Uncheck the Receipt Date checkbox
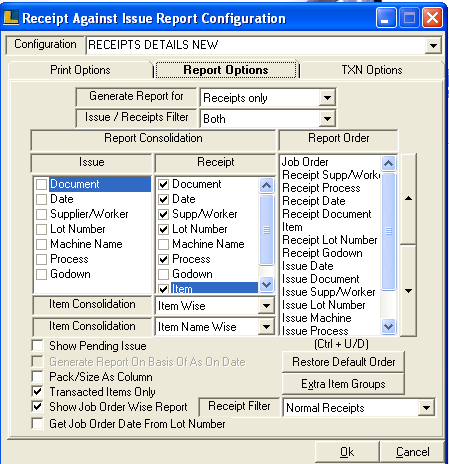The width and height of the screenshot is (449, 464). (163, 199)
